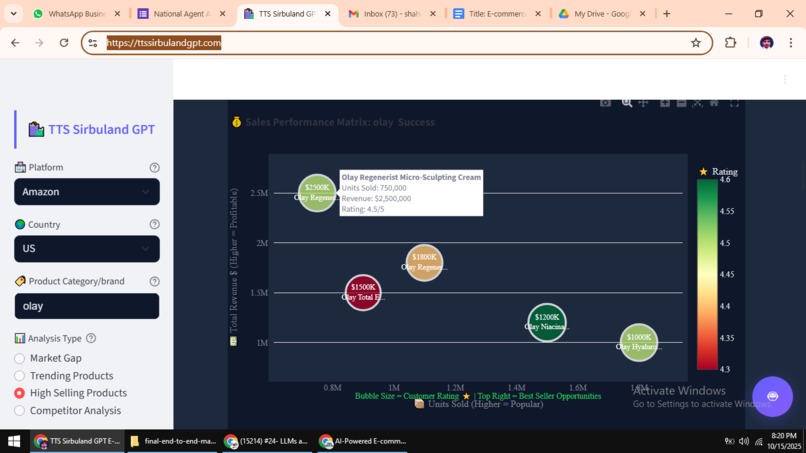Viewport: 806px width, 453px height.
Task: Open the browser Extensions puzzle icon
Action: pyautogui.click(x=730, y=43)
